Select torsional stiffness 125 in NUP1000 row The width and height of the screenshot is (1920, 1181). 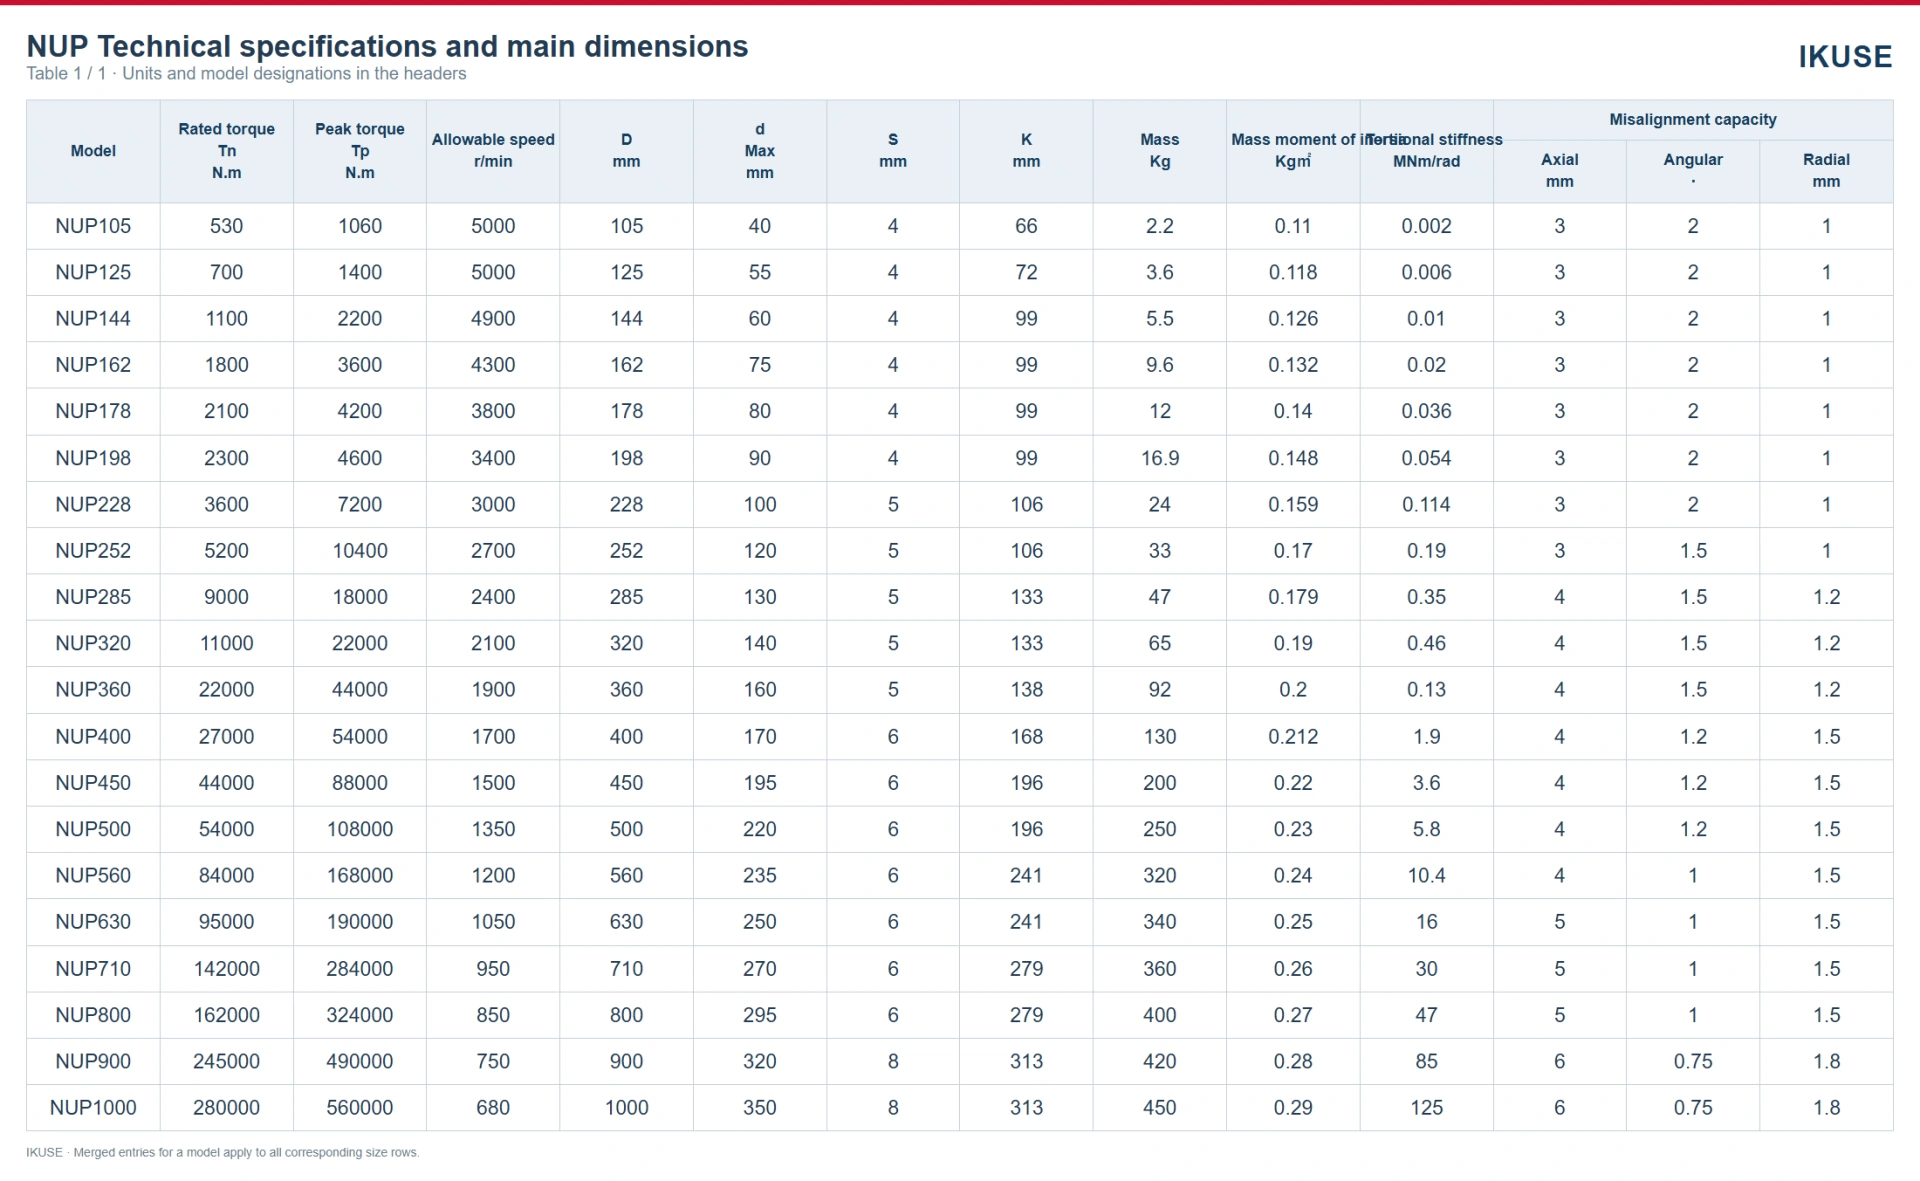pos(1426,1108)
